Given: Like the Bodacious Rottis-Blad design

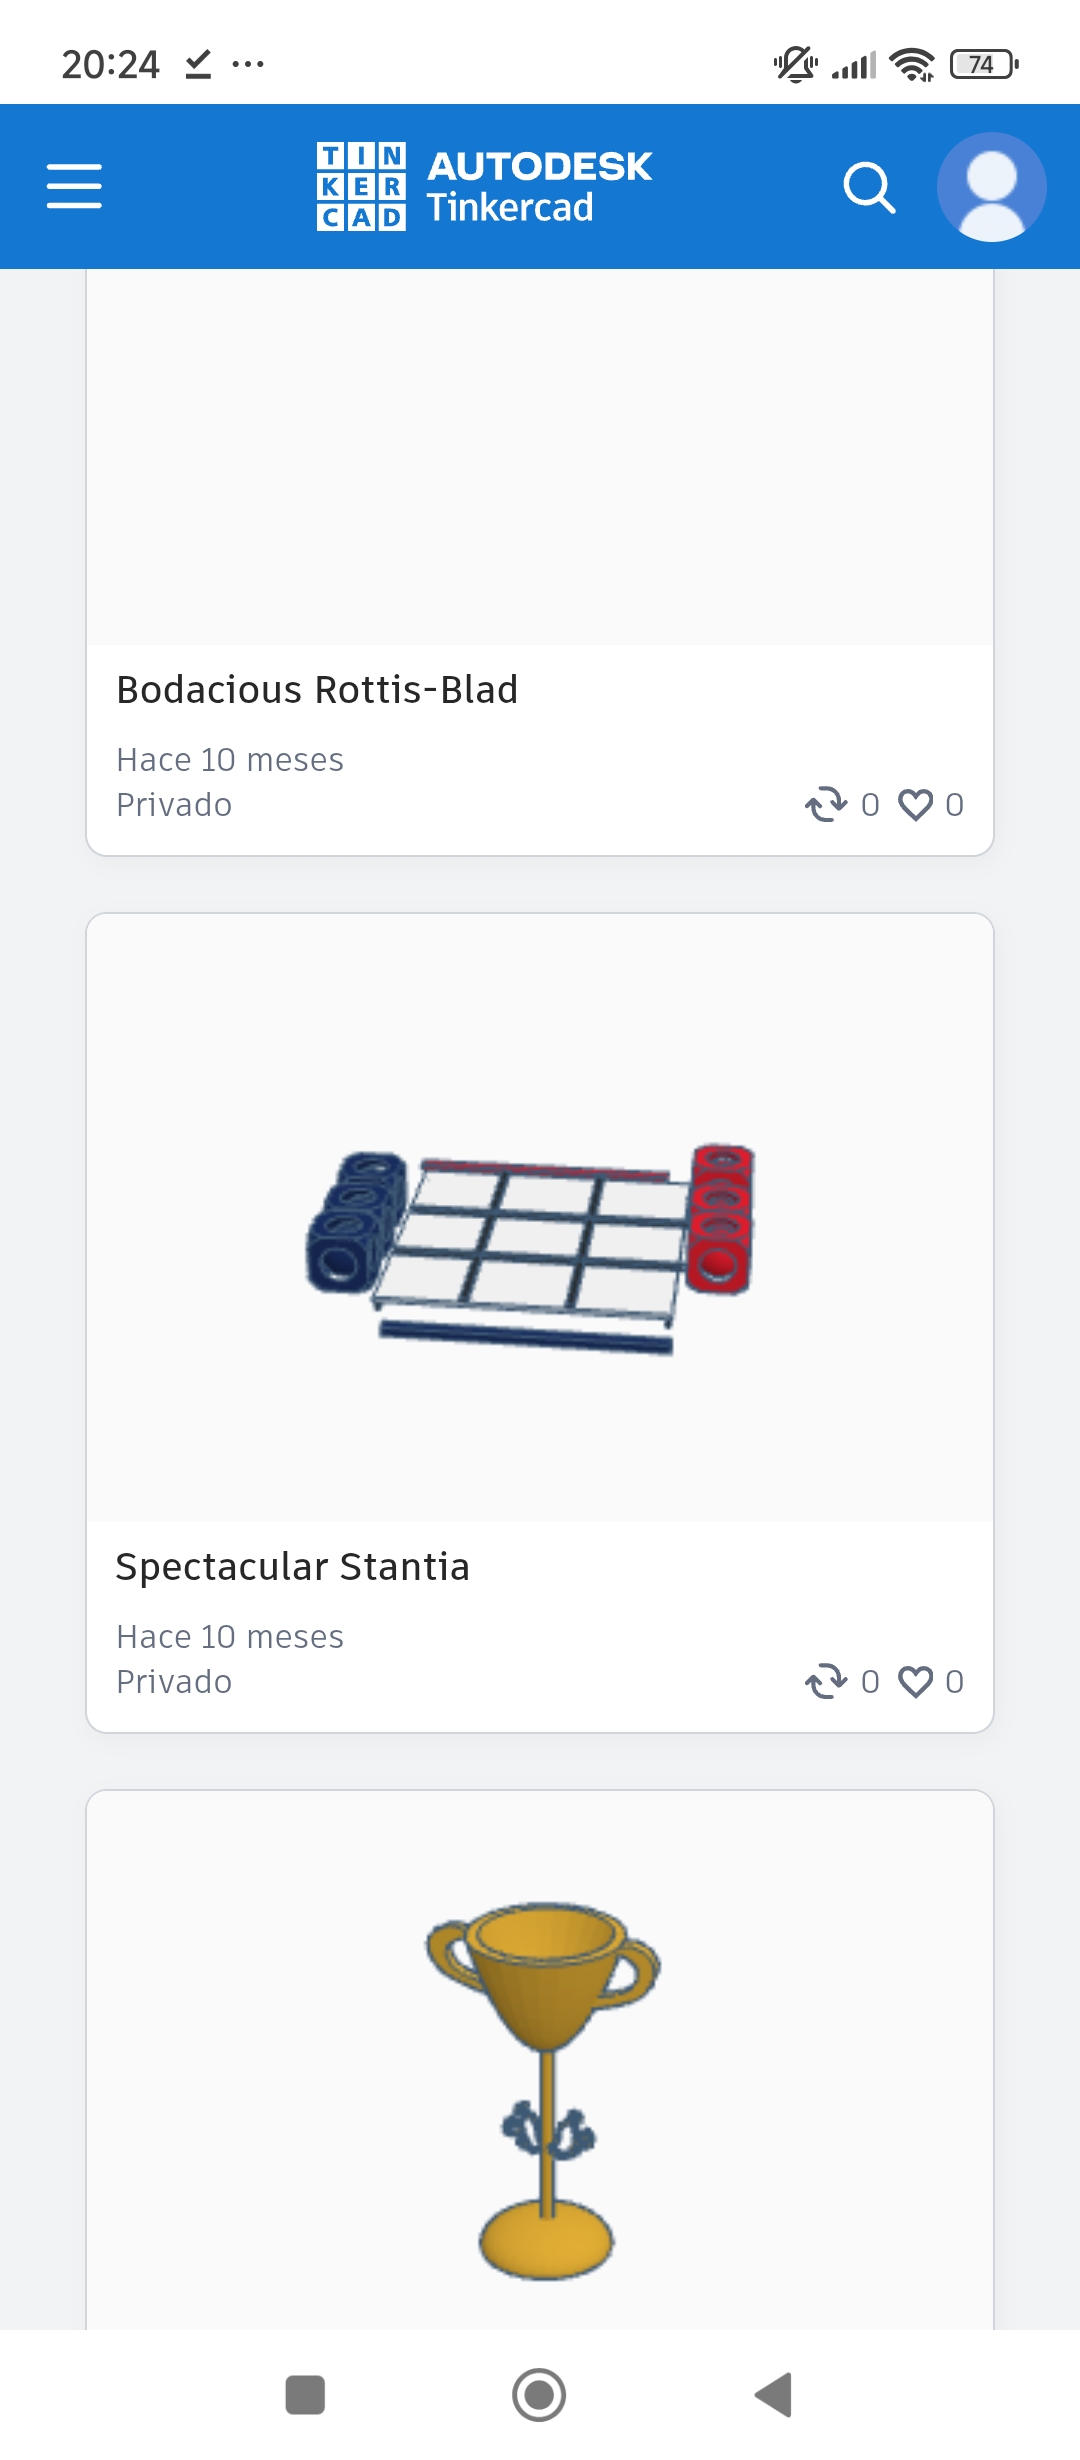Looking at the screenshot, I should [915, 805].
